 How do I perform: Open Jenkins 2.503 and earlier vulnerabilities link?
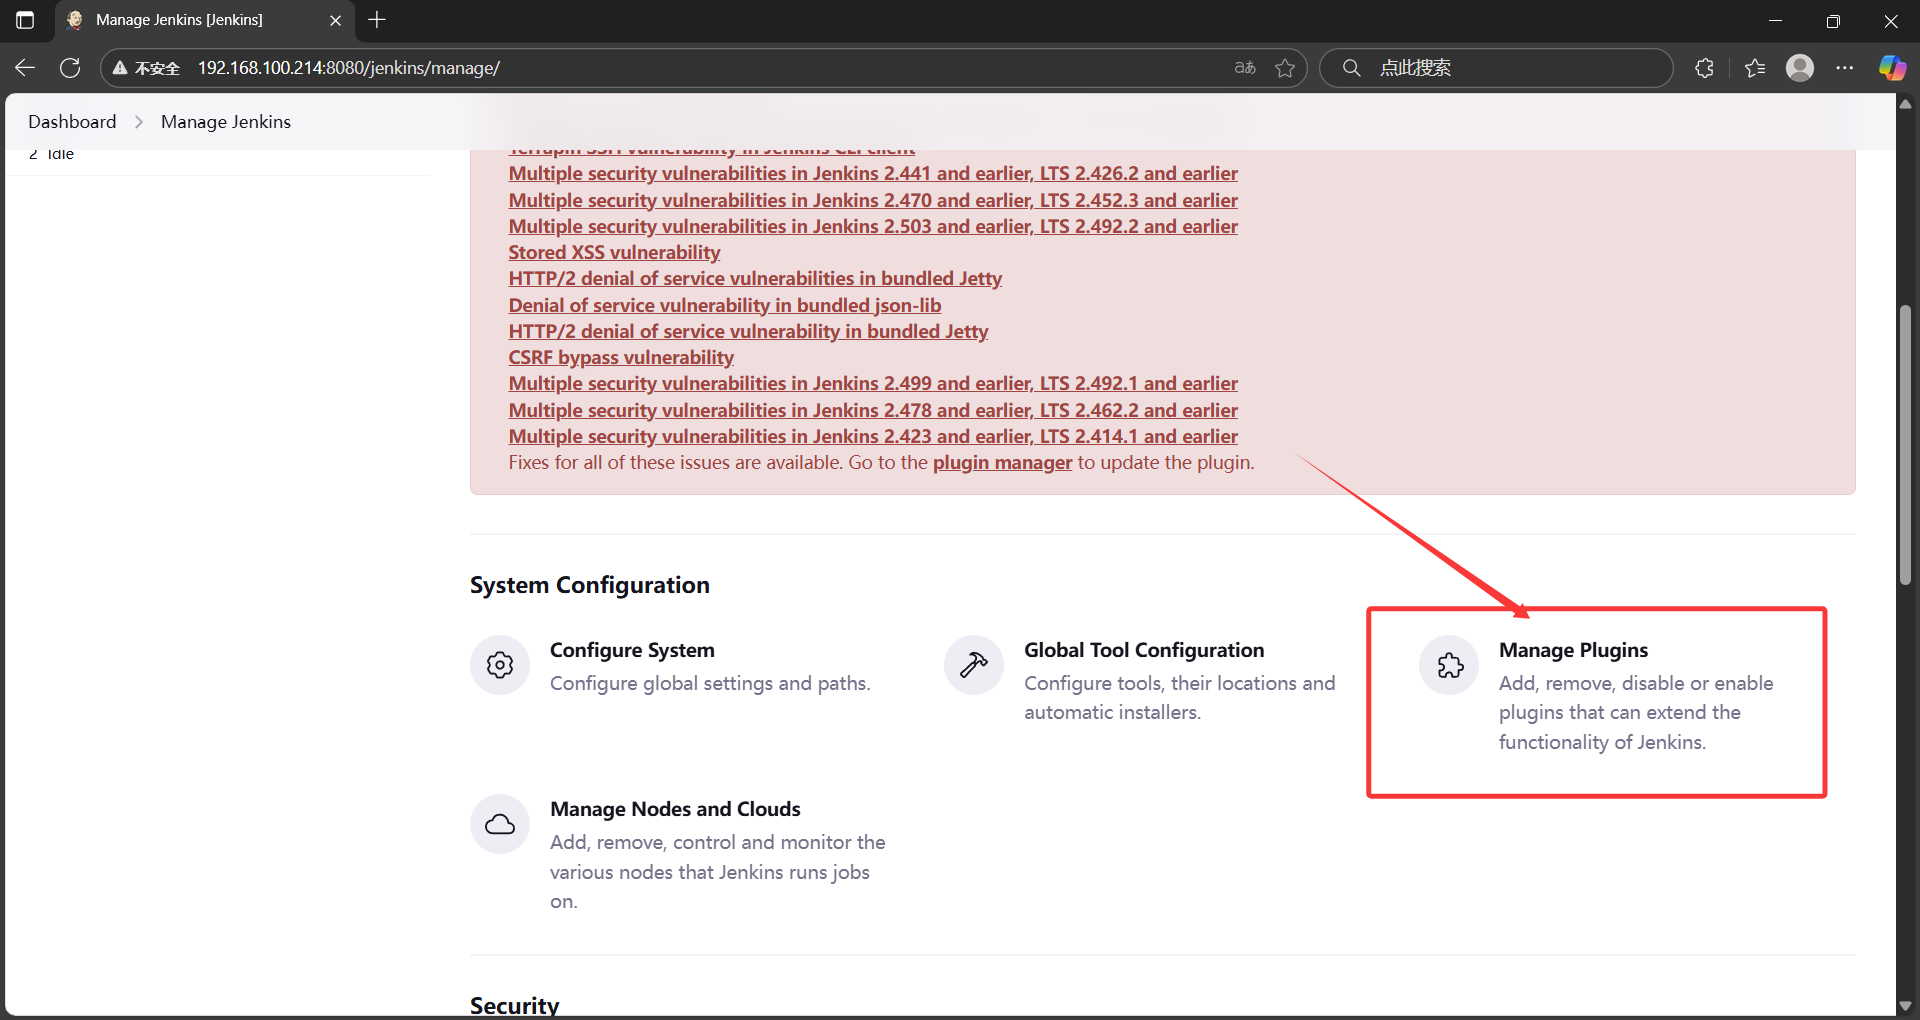point(873,226)
